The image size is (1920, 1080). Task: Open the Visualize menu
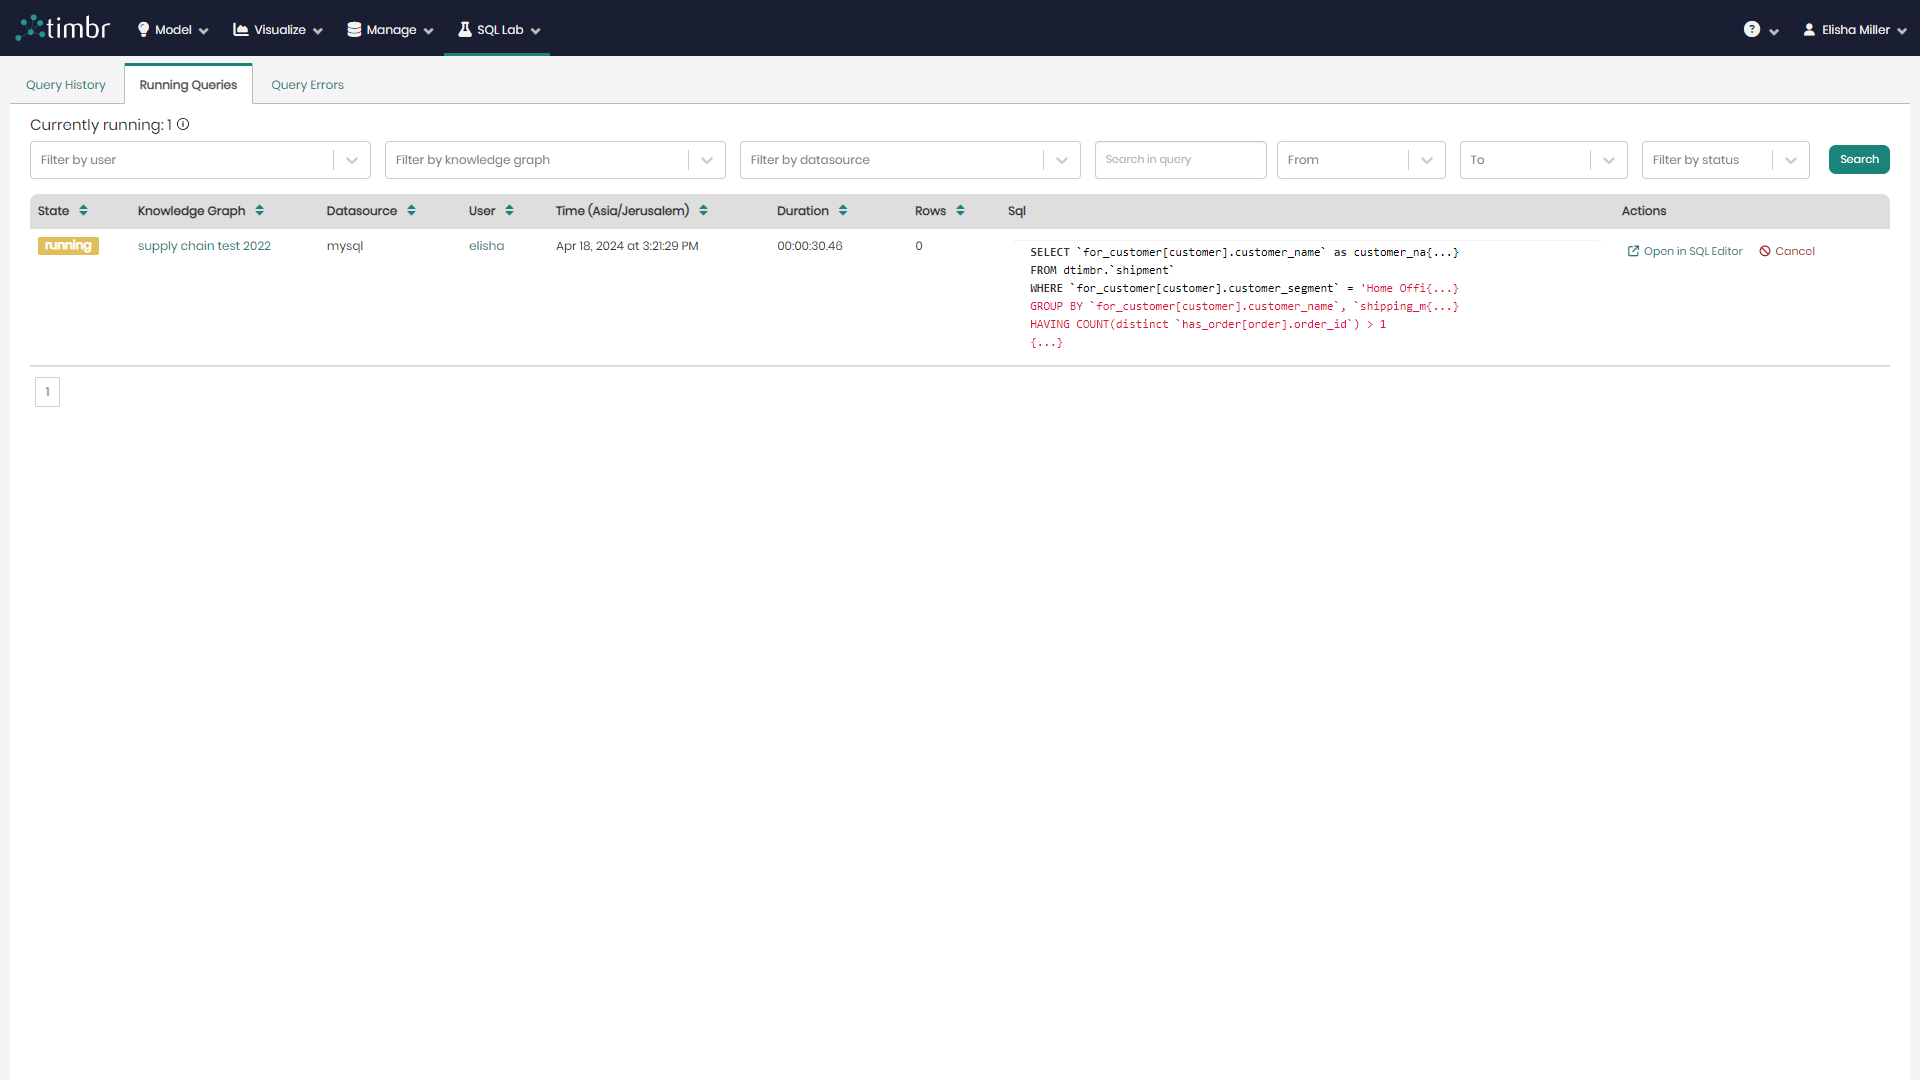(x=276, y=29)
